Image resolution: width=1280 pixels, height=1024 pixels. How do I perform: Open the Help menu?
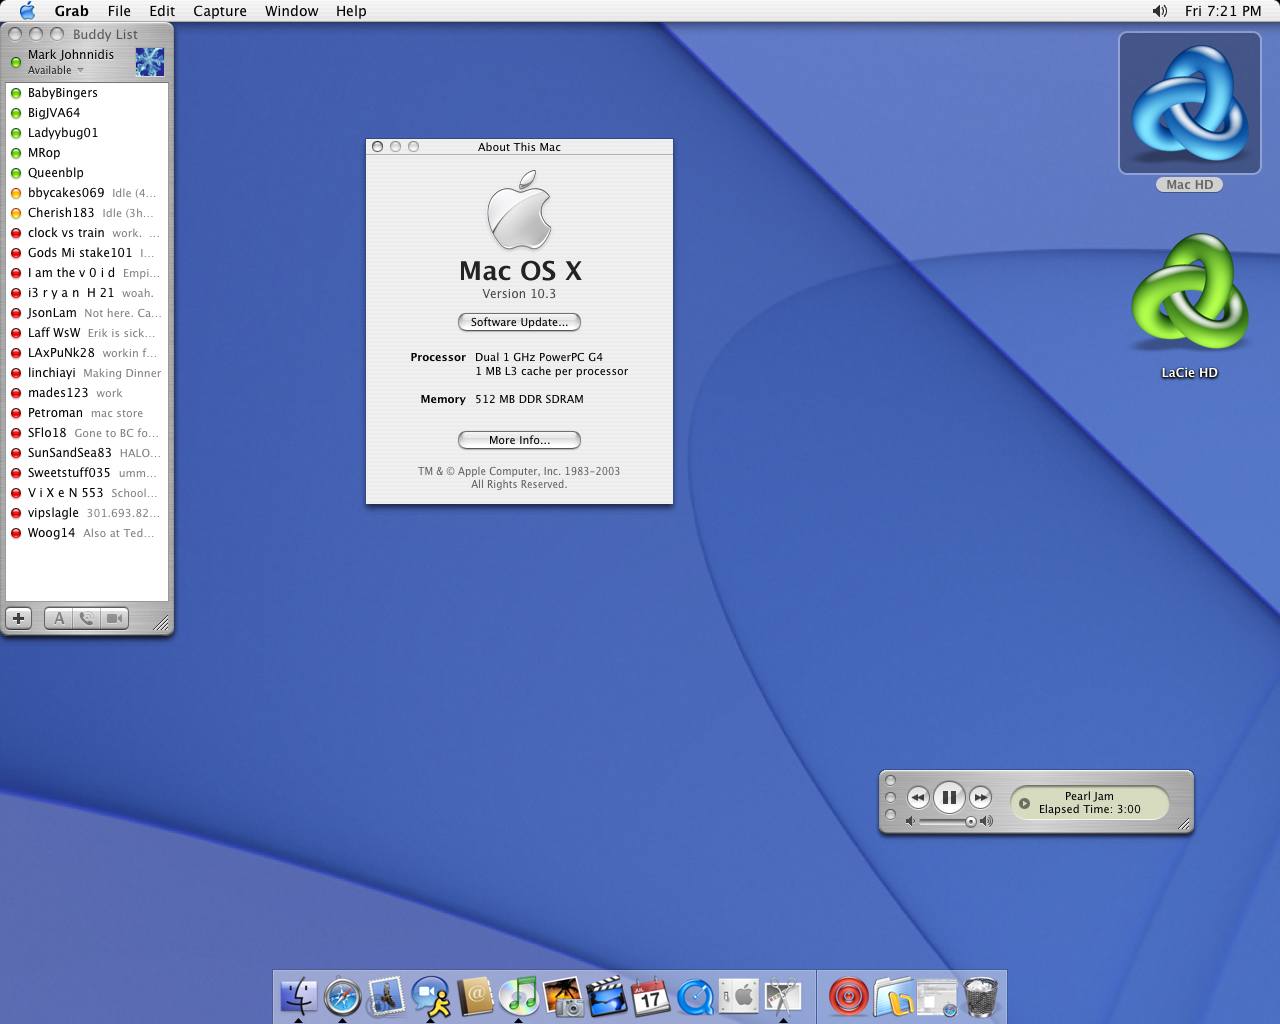pos(351,11)
